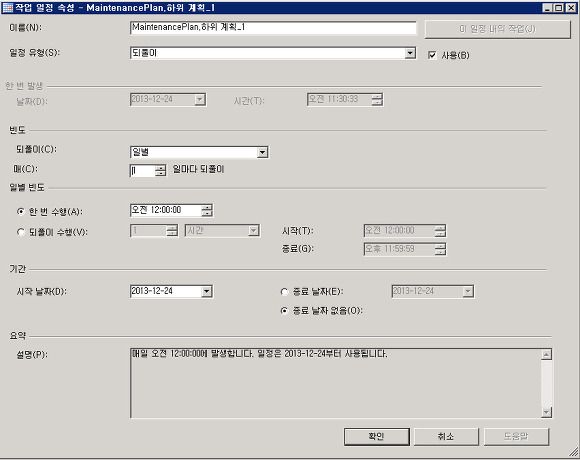Click the 일마다 되풀이 label
Image resolution: width=580 pixels, height=460 pixels.
(x=198, y=170)
